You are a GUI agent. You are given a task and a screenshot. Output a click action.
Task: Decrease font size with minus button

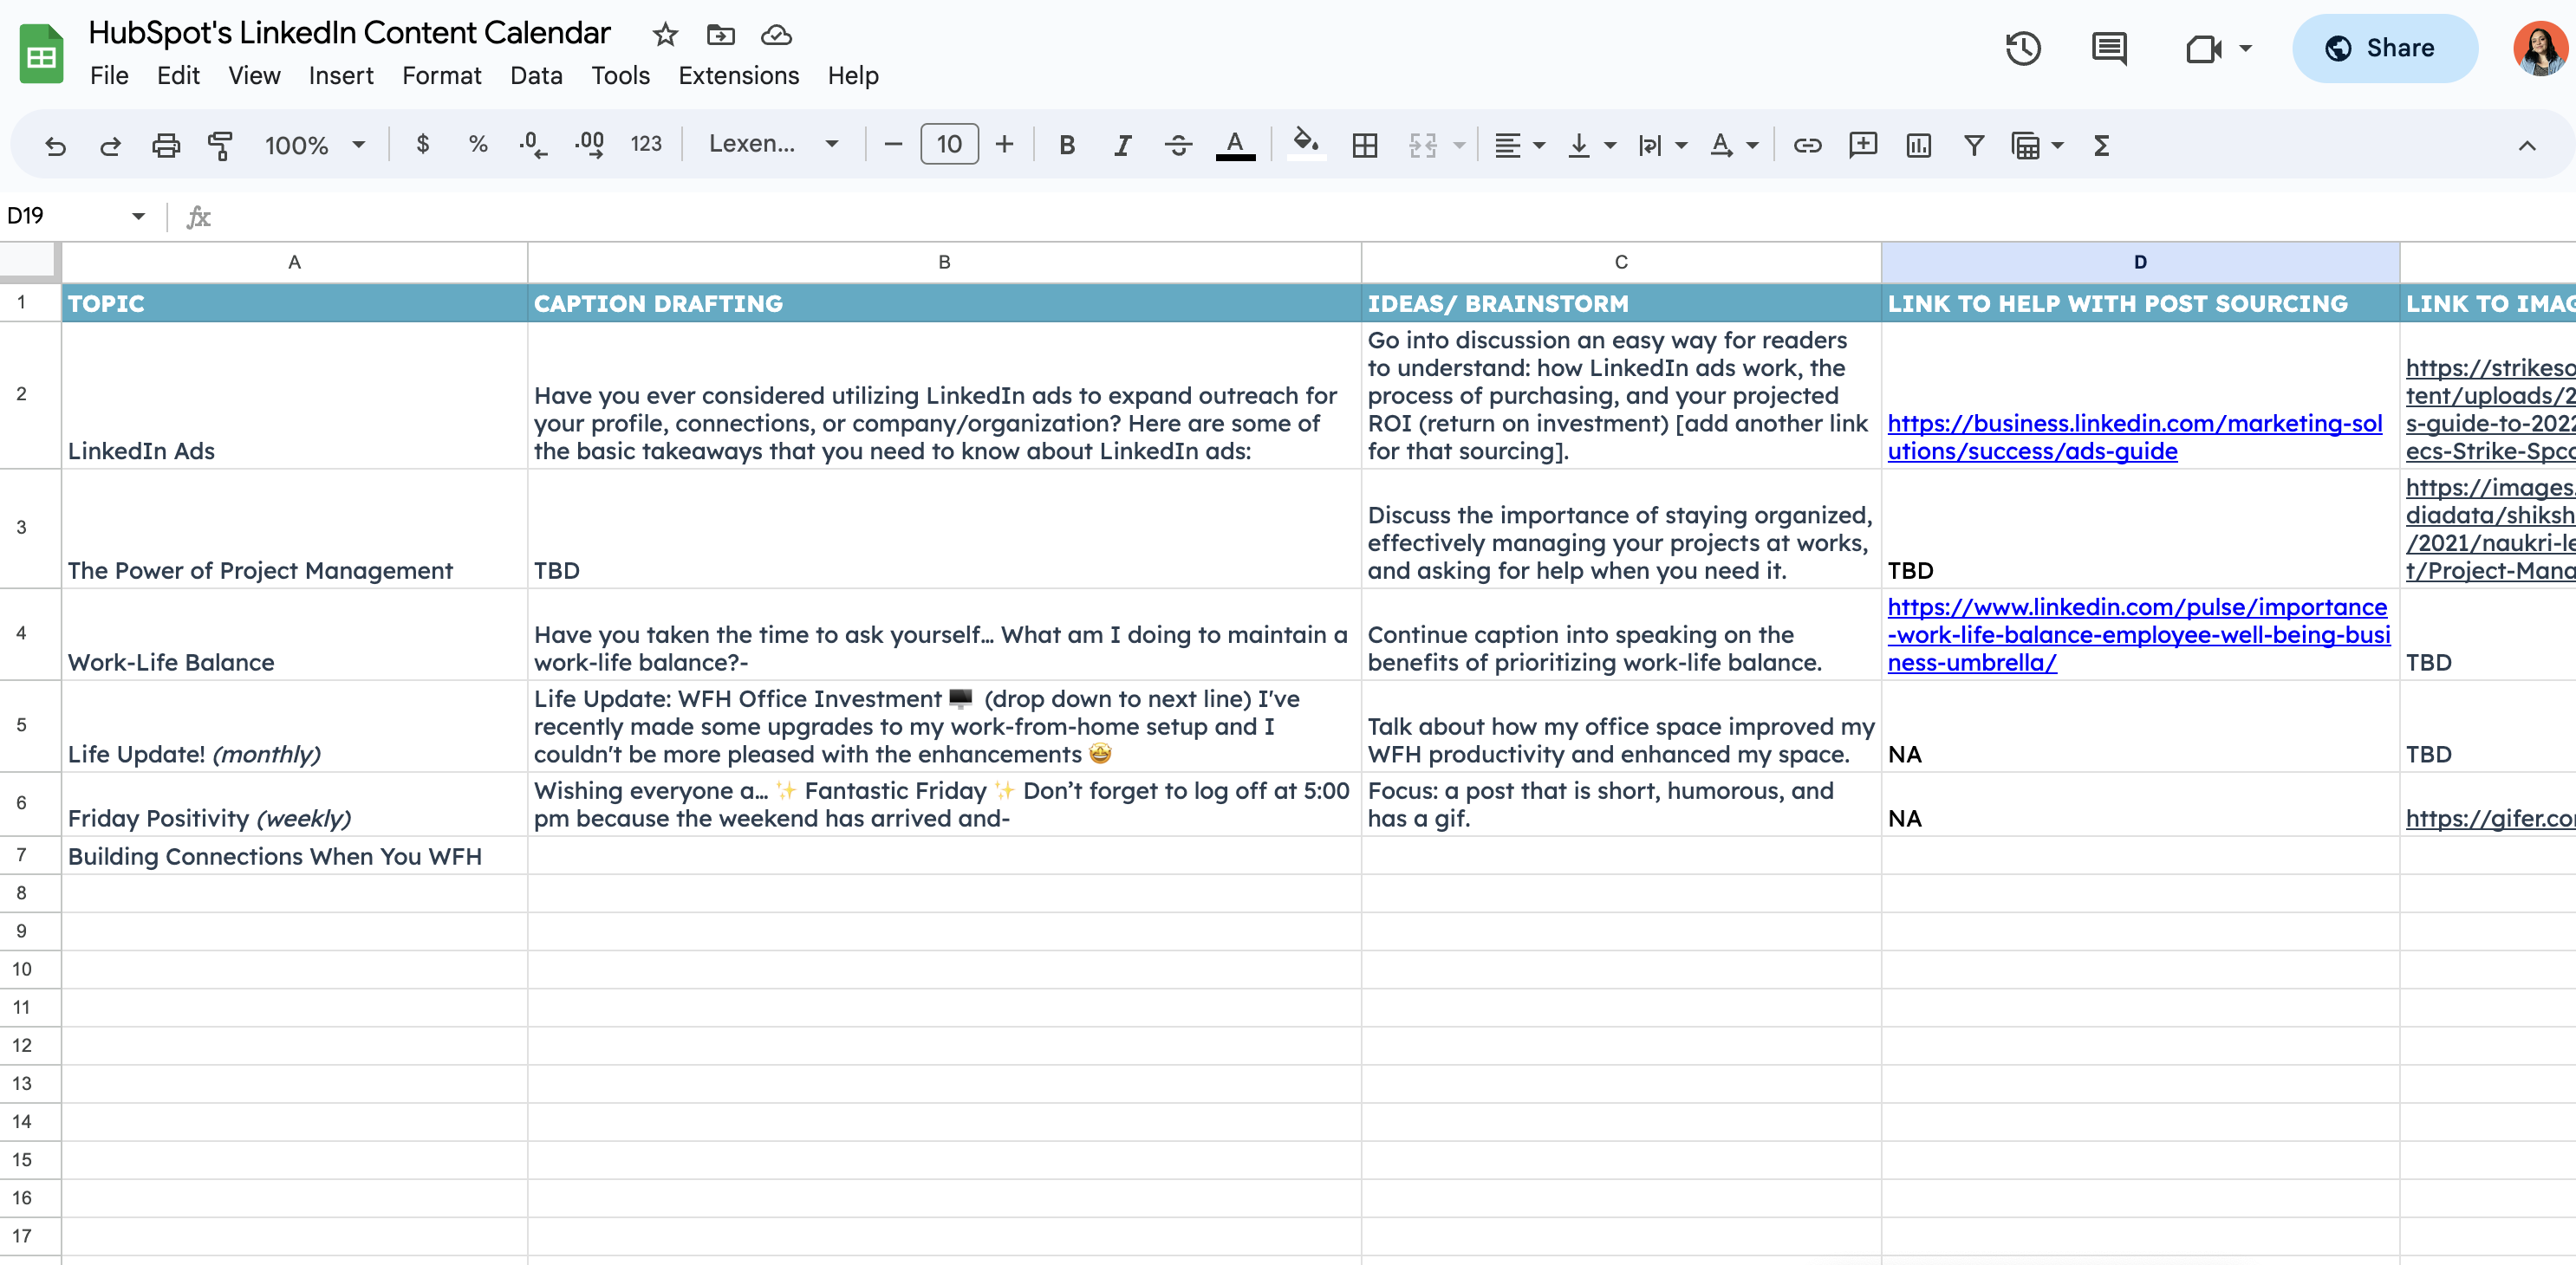coord(893,145)
